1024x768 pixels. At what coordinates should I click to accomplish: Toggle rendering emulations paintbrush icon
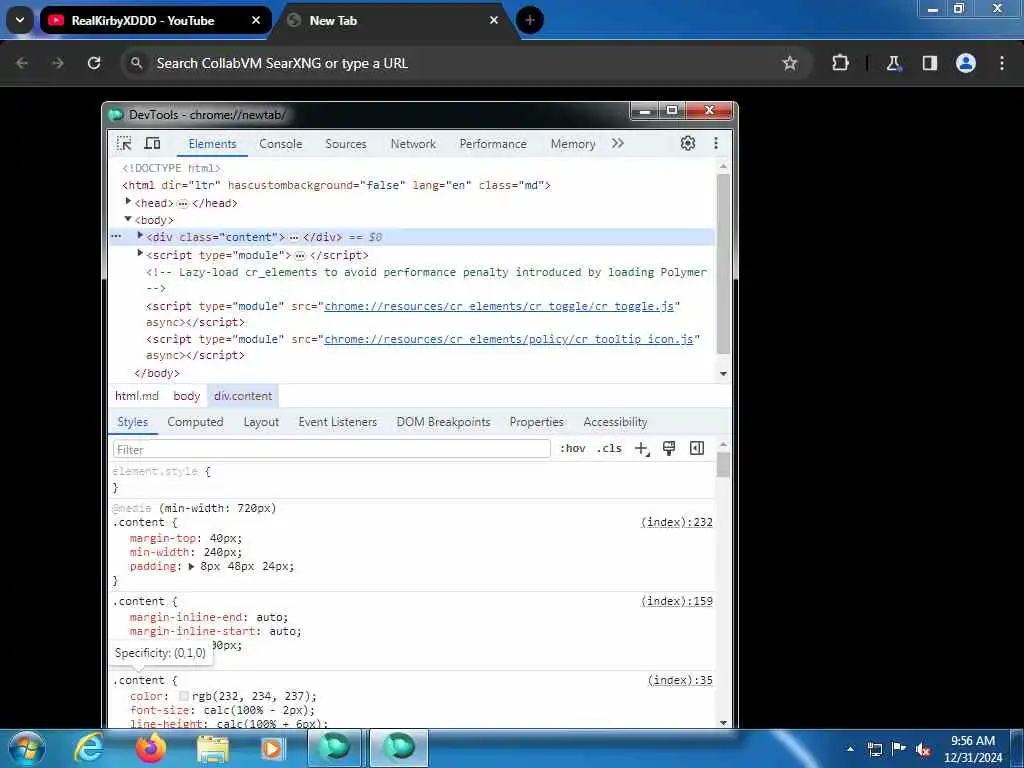coord(669,449)
